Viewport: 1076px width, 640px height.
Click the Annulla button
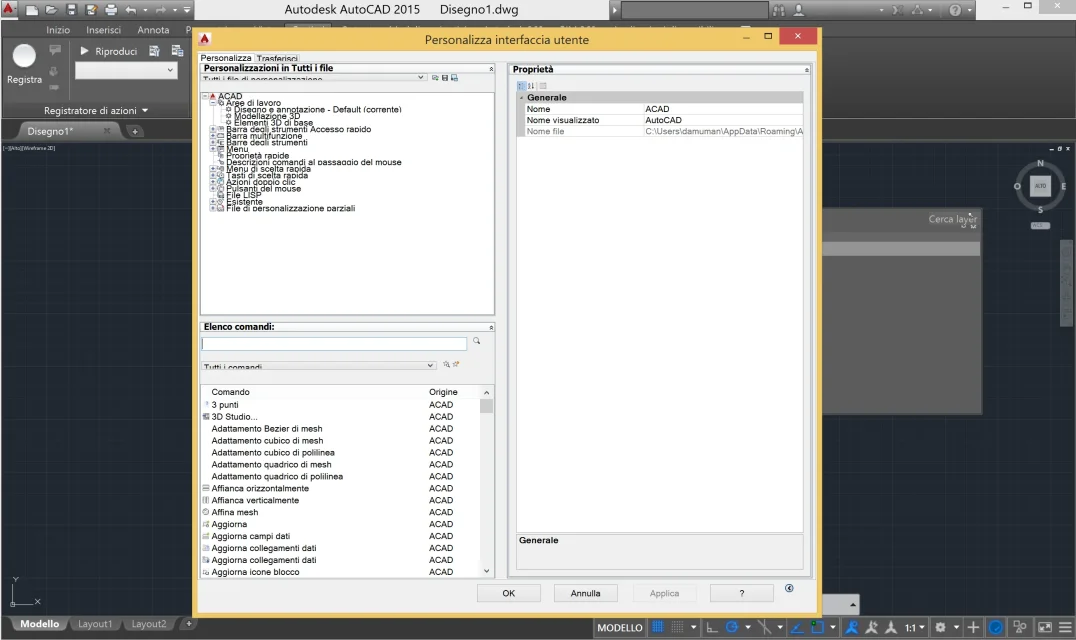click(585, 593)
